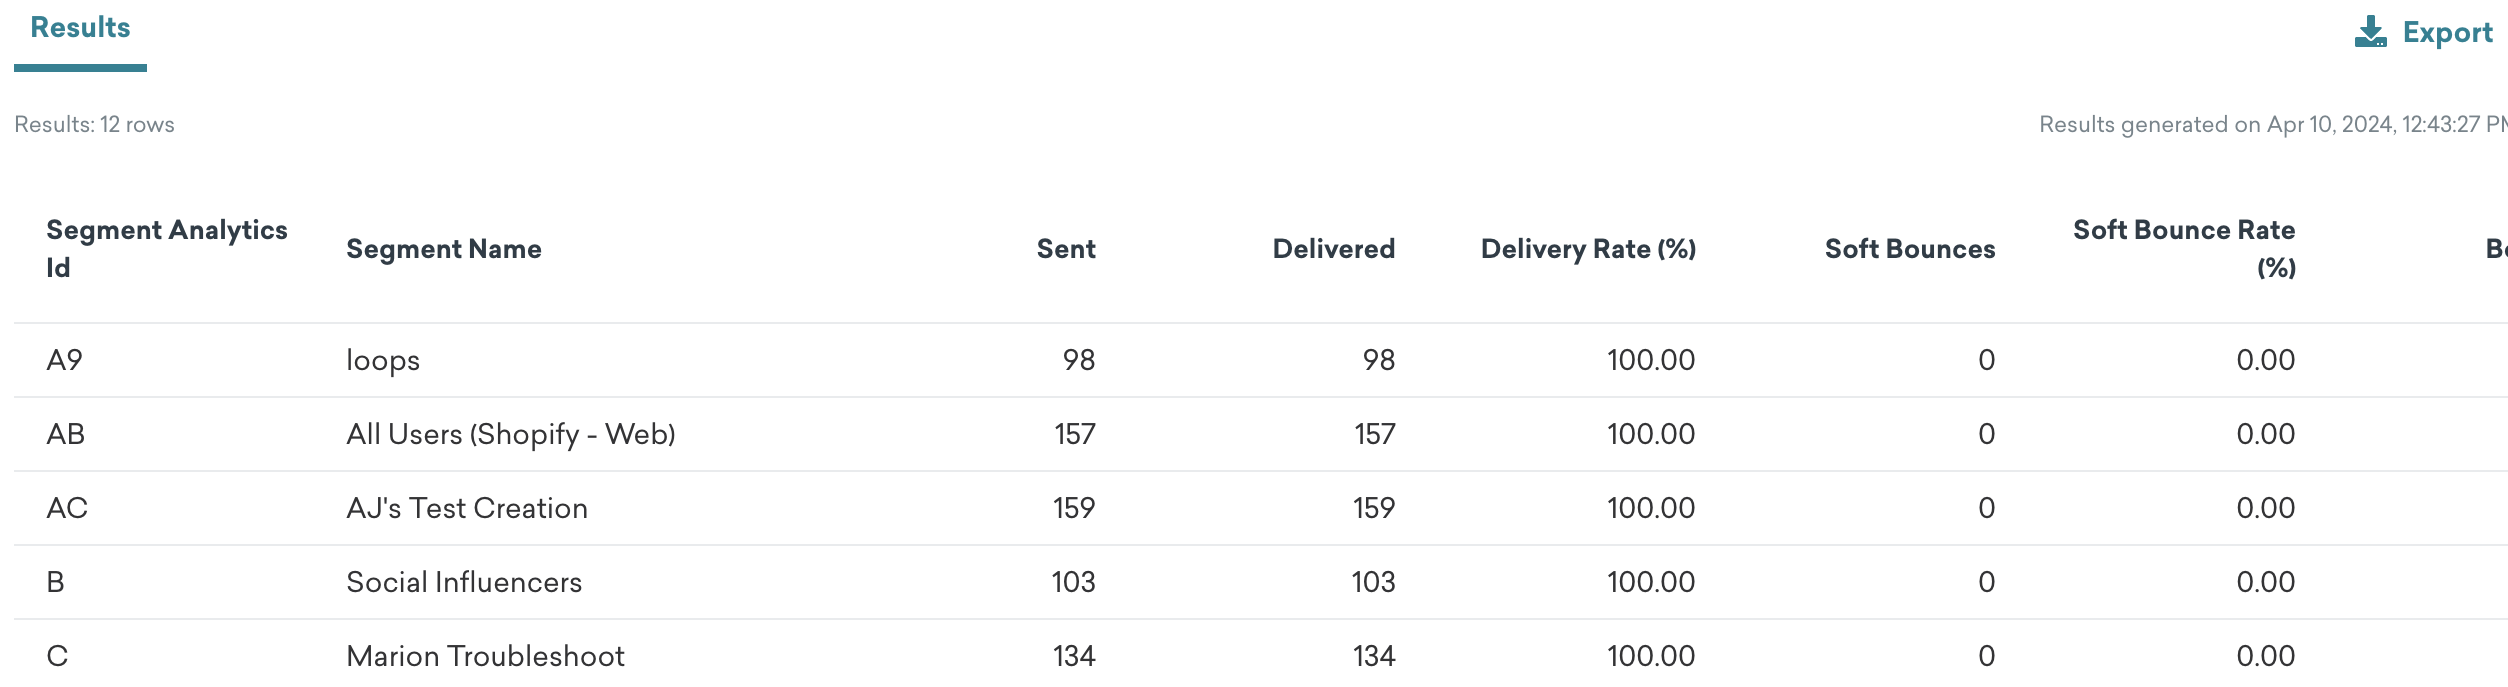Select the Marion Troubleshoot row
The image size is (2508, 687).
[1260, 654]
